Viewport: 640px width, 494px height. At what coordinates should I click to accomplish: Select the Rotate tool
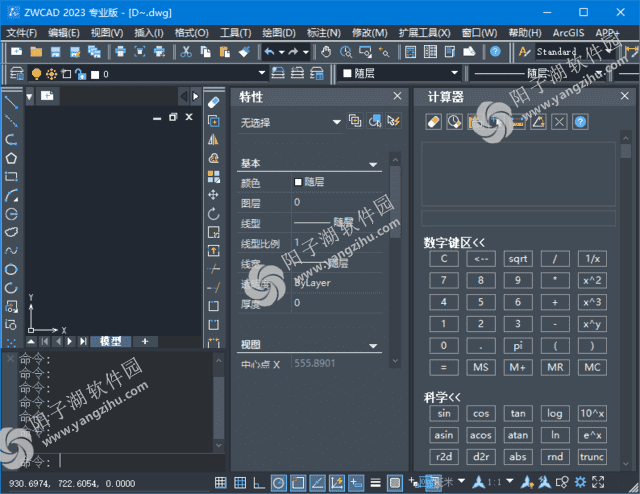[x=213, y=214]
